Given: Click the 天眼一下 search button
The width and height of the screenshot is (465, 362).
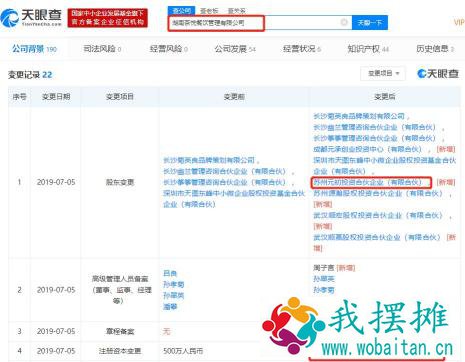Looking at the screenshot, I should 370,23.
